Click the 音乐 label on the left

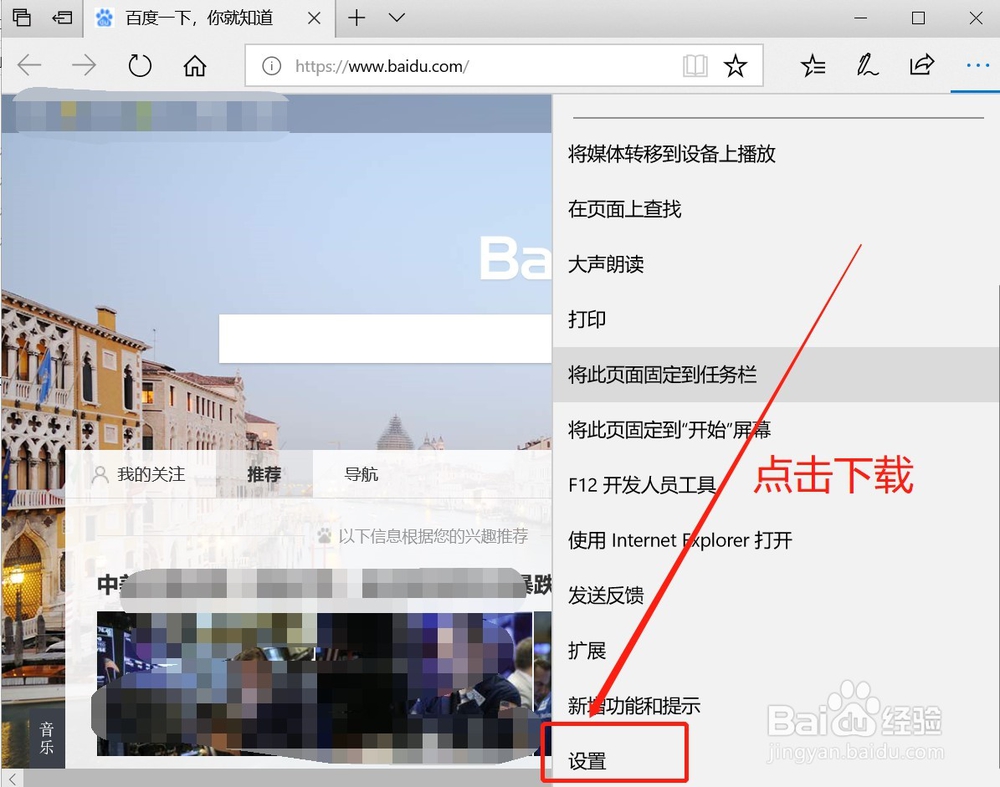44,738
